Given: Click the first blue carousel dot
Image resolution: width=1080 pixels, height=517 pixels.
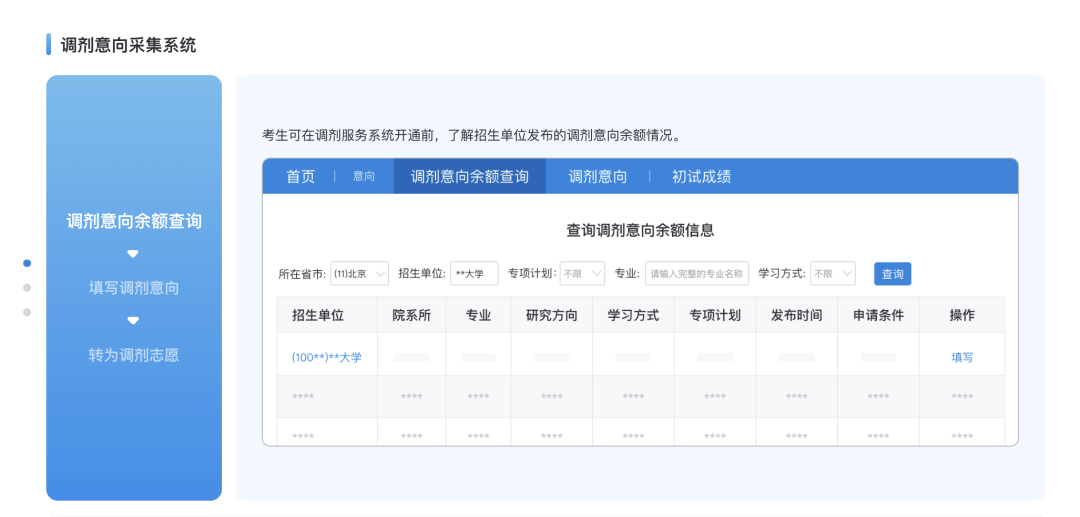Looking at the screenshot, I should (x=27, y=263).
